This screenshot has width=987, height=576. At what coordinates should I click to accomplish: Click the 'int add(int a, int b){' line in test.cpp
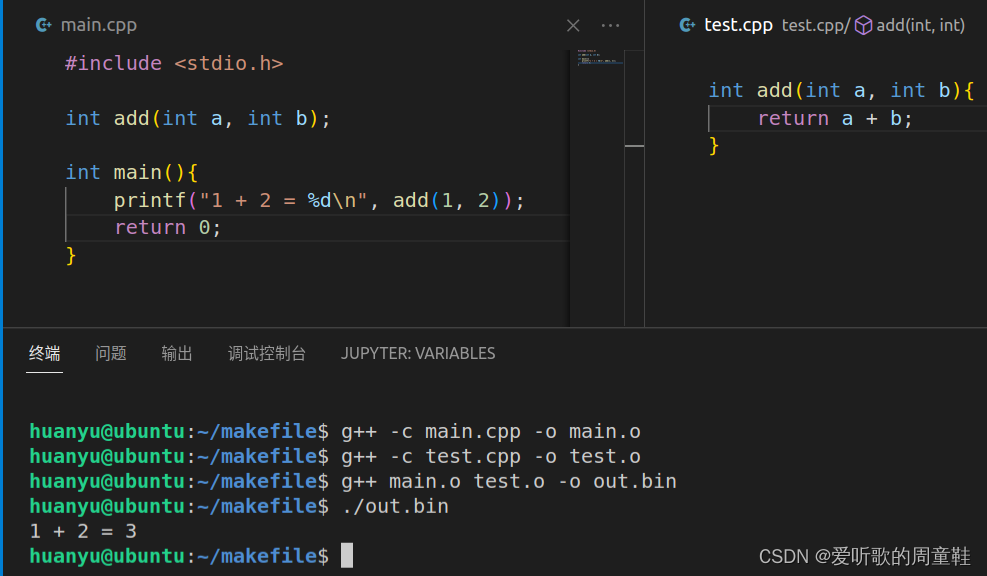842,91
